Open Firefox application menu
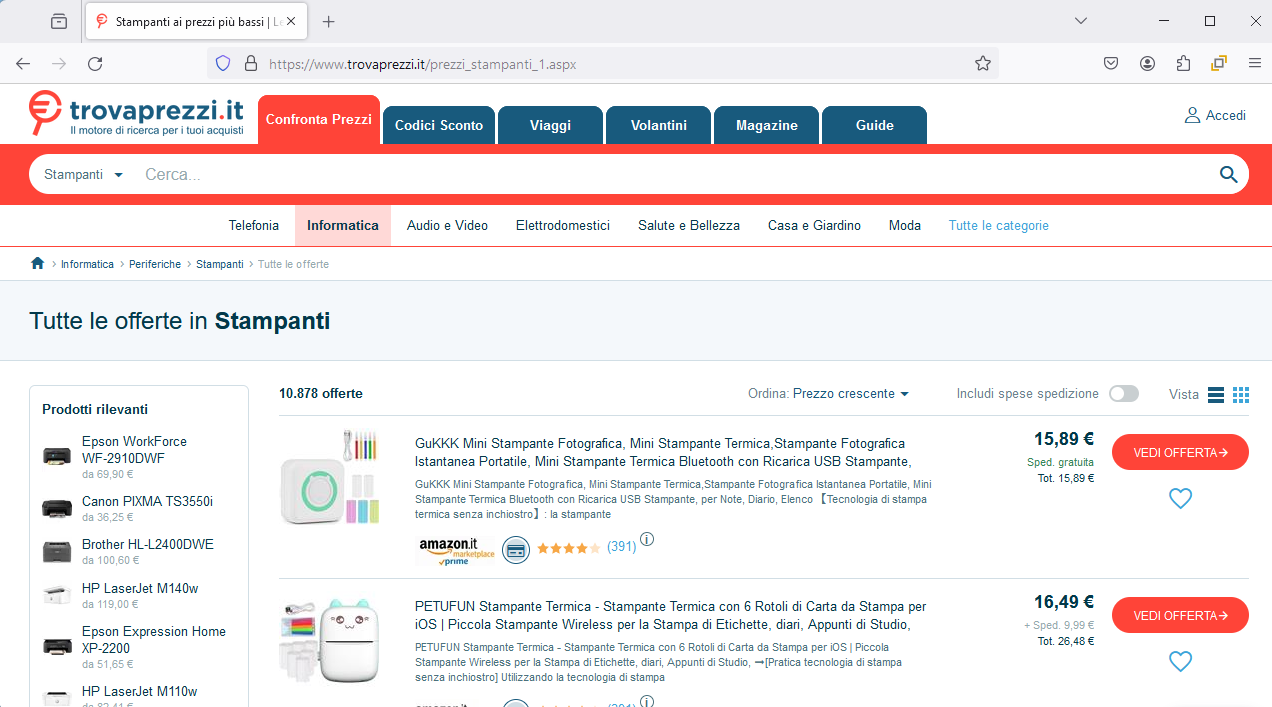The height and width of the screenshot is (707, 1272). tap(1254, 63)
